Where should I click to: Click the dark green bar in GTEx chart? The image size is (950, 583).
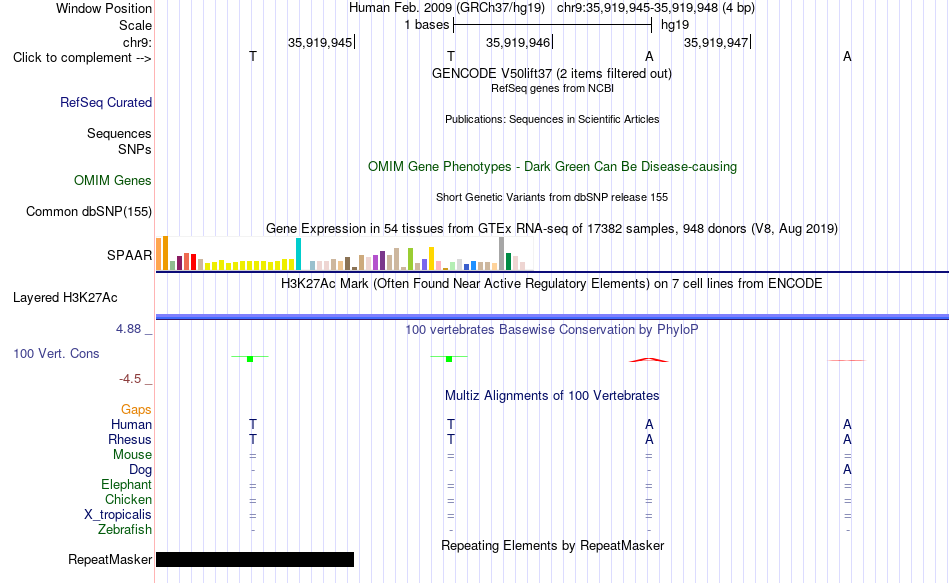508,261
